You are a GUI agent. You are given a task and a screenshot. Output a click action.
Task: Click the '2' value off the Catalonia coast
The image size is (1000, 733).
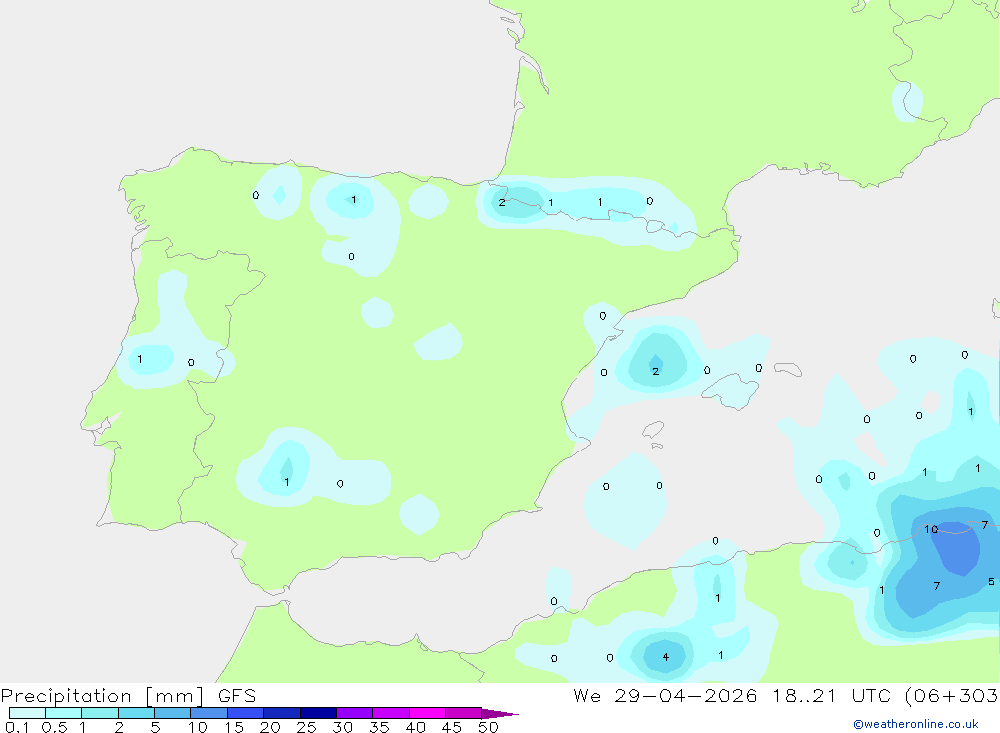pyautogui.click(x=656, y=371)
